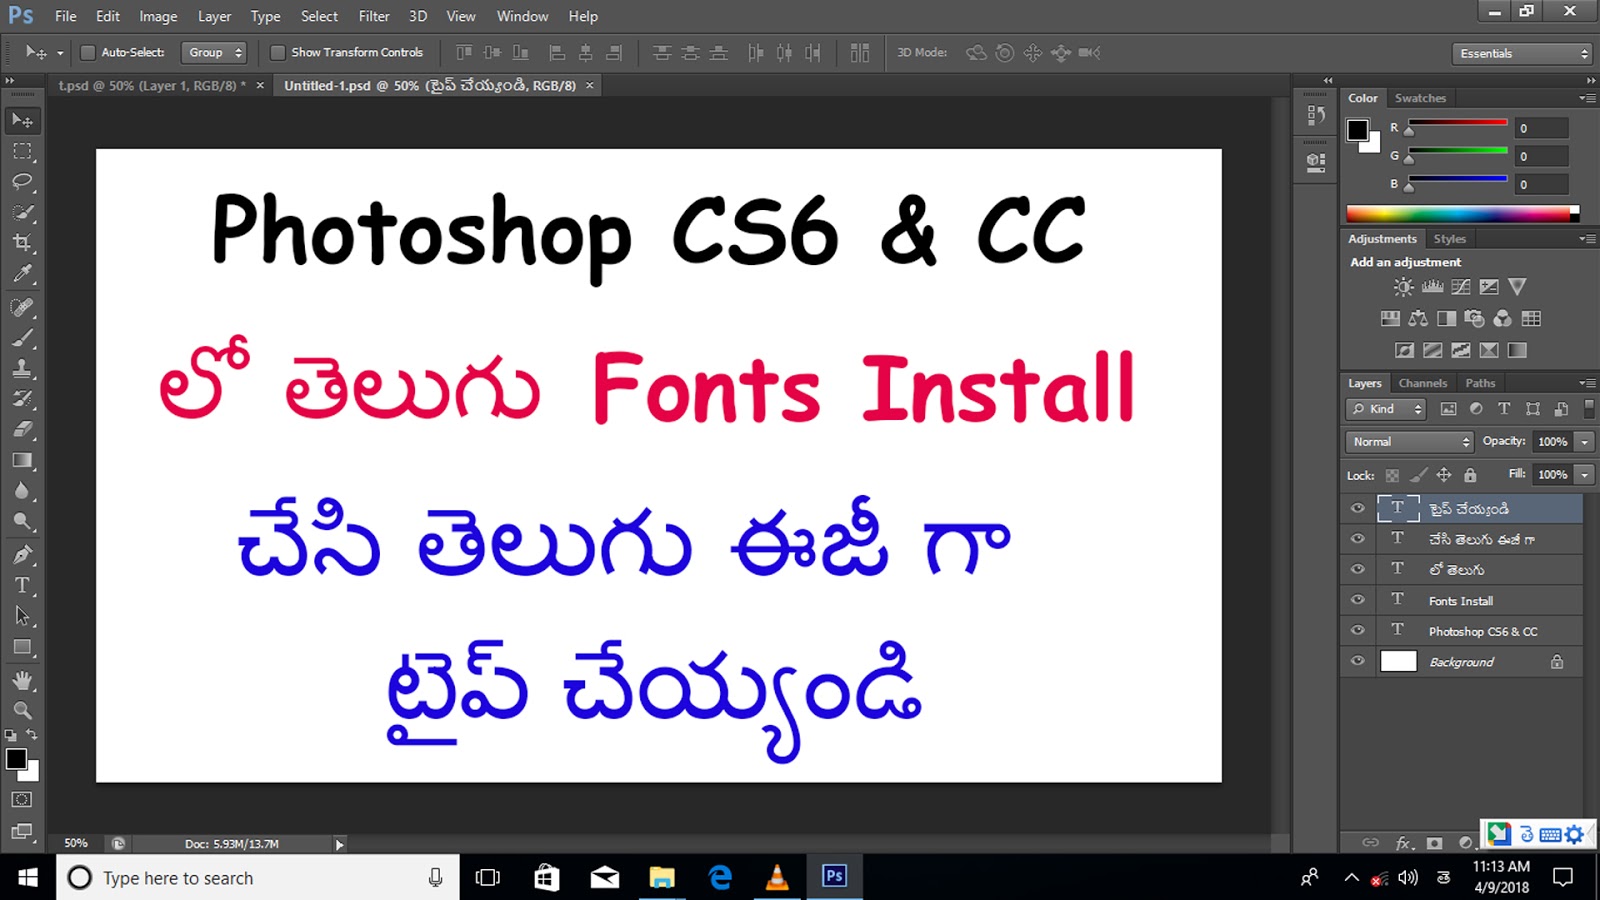This screenshot has height=900, width=1600.
Task: Select the Blur tool
Action: click(22, 491)
